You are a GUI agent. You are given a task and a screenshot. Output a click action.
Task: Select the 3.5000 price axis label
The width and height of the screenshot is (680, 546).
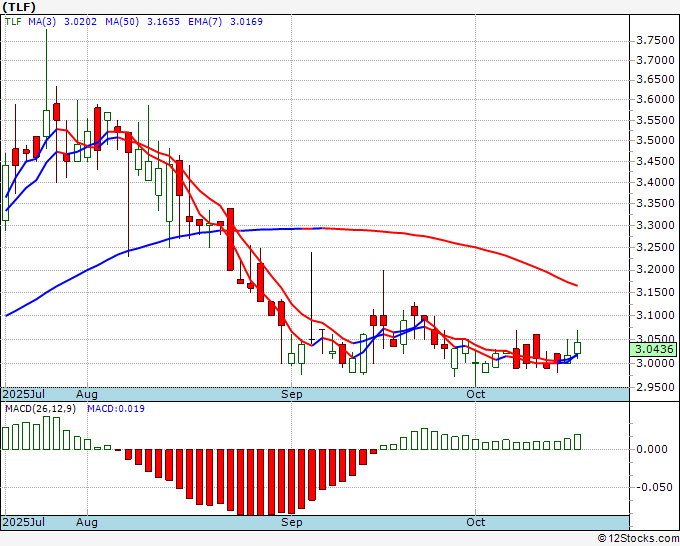pos(655,141)
